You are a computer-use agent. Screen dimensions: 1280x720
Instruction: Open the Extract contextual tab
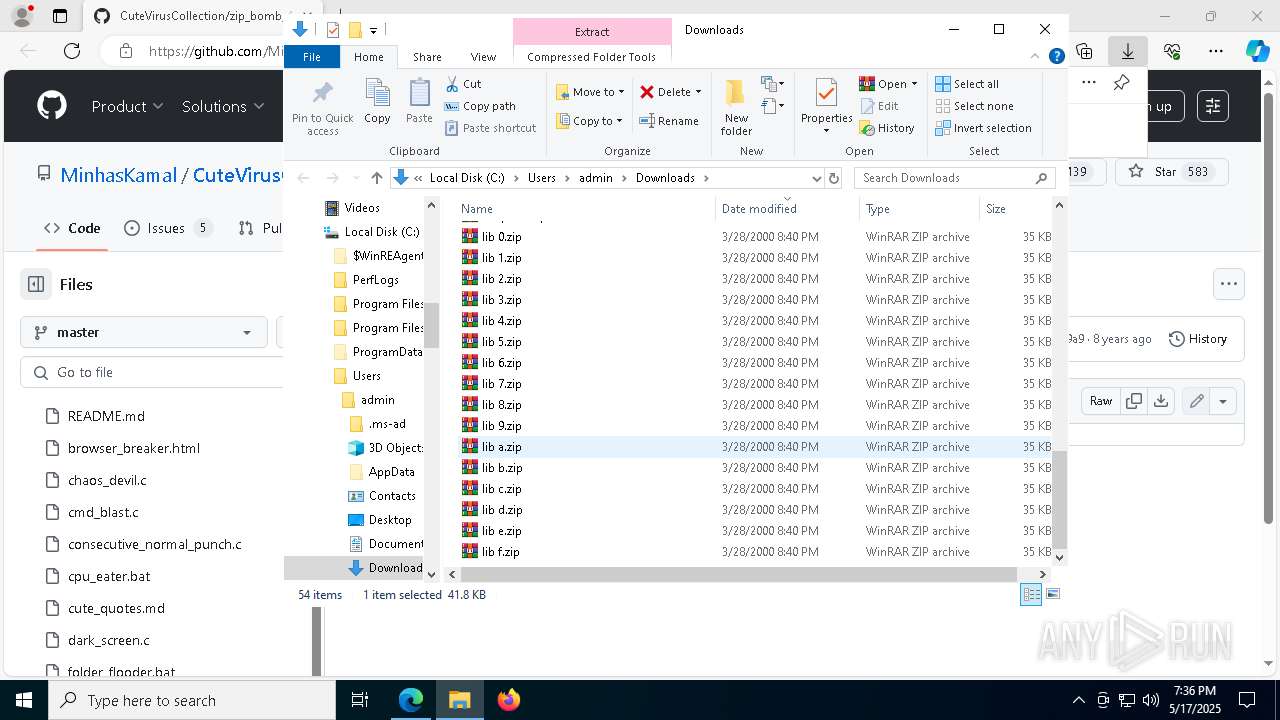pyautogui.click(x=592, y=32)
